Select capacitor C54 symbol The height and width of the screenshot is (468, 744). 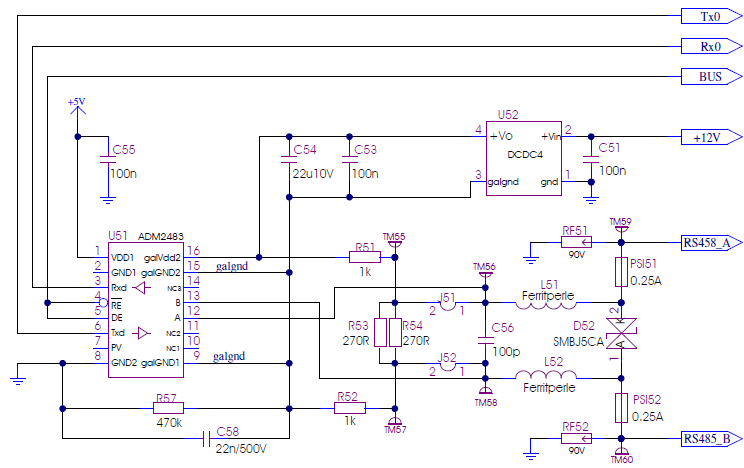click(289, 159)
